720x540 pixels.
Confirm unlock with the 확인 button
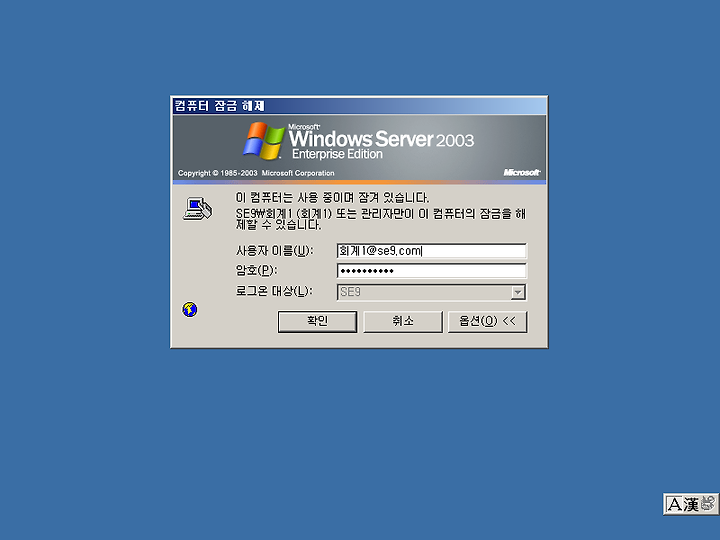click(317, 321)
